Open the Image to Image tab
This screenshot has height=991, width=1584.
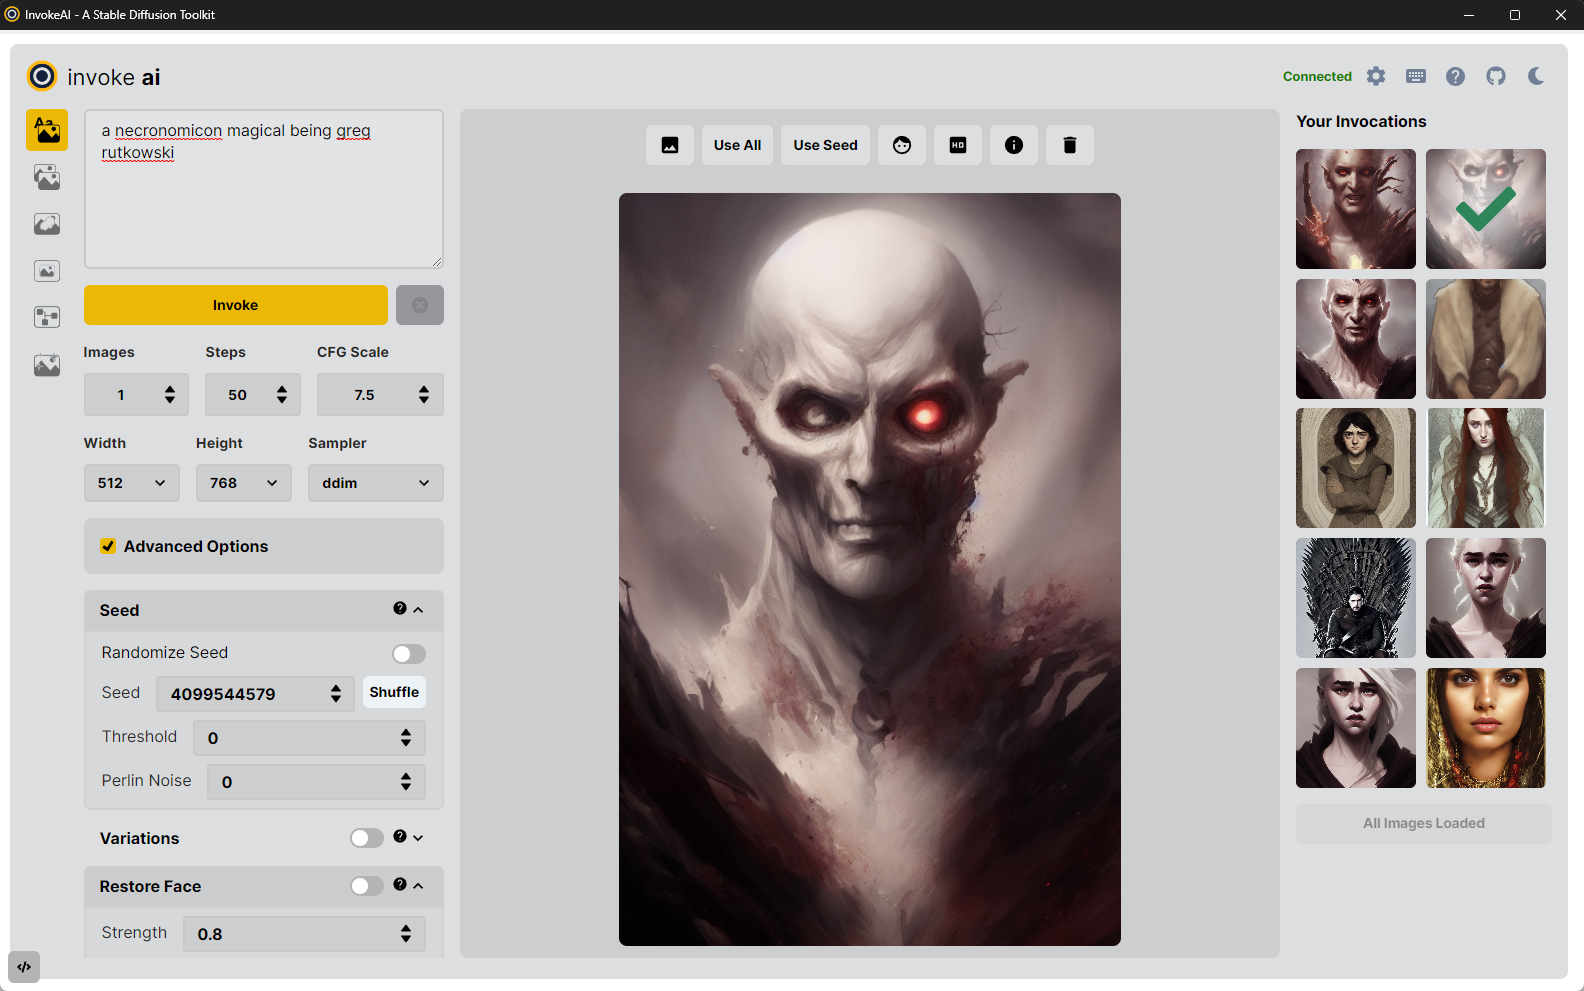point(47,178)
